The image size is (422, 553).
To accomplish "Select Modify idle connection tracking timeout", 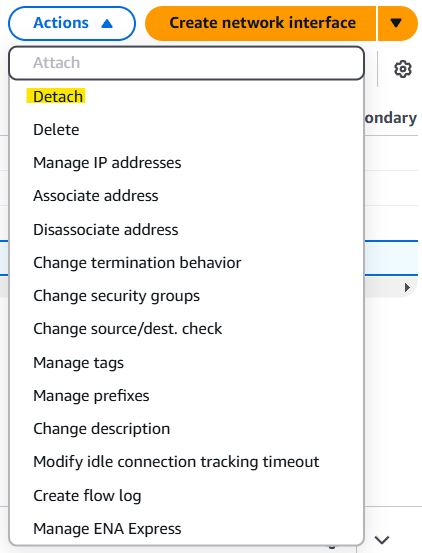I will pyautogui.click(x=186, y=462).
